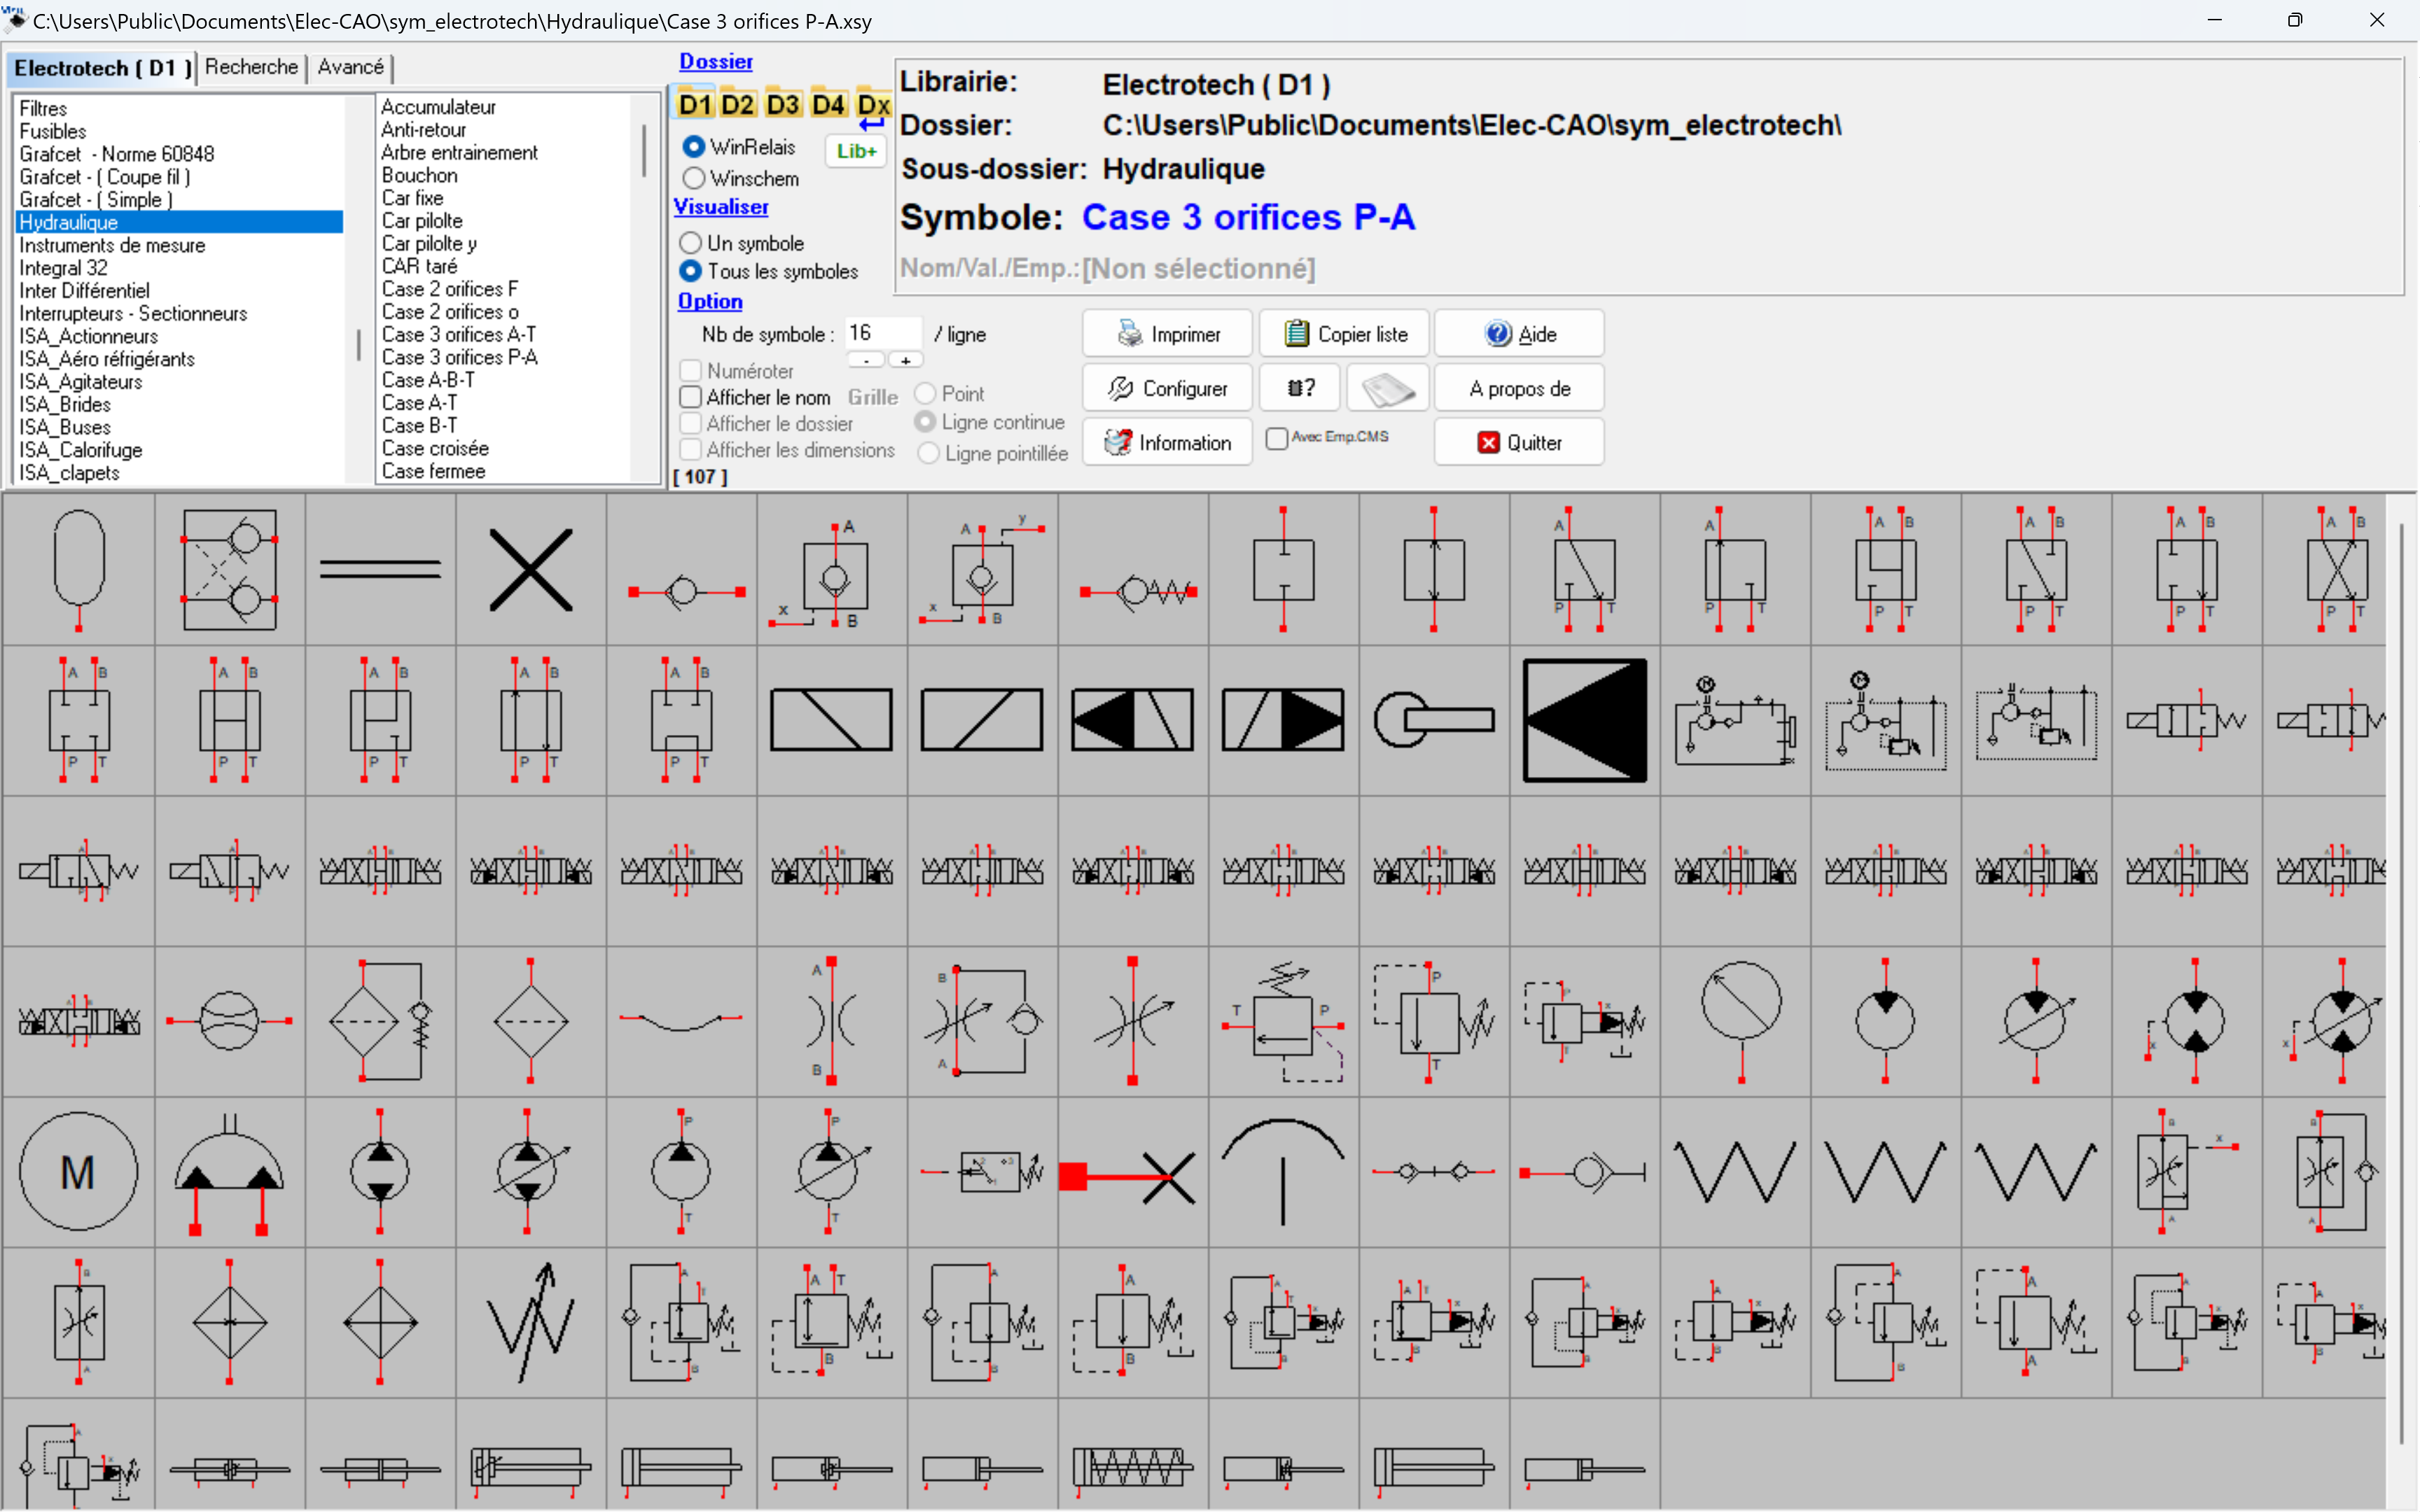
Task: Click the Lib+ button
Action: (x=856, y=151)
